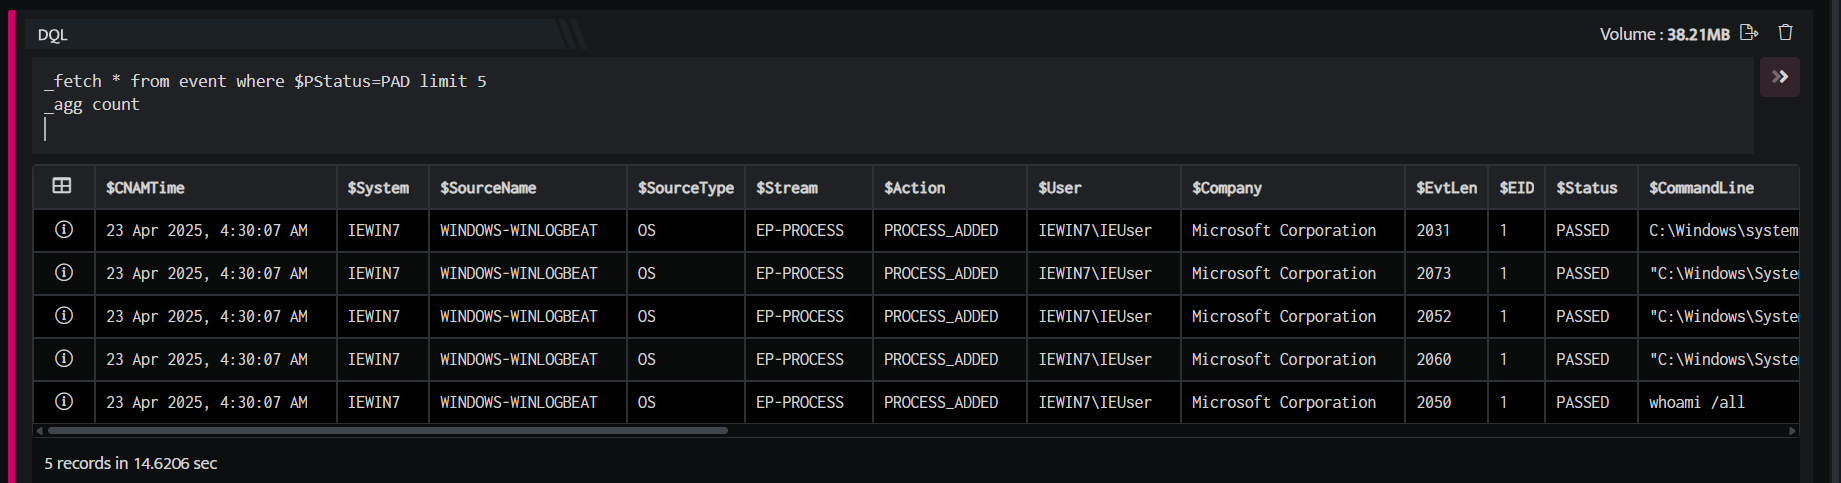Open the table column selector grid icon
1841x483 pixels.
[62, 186]
